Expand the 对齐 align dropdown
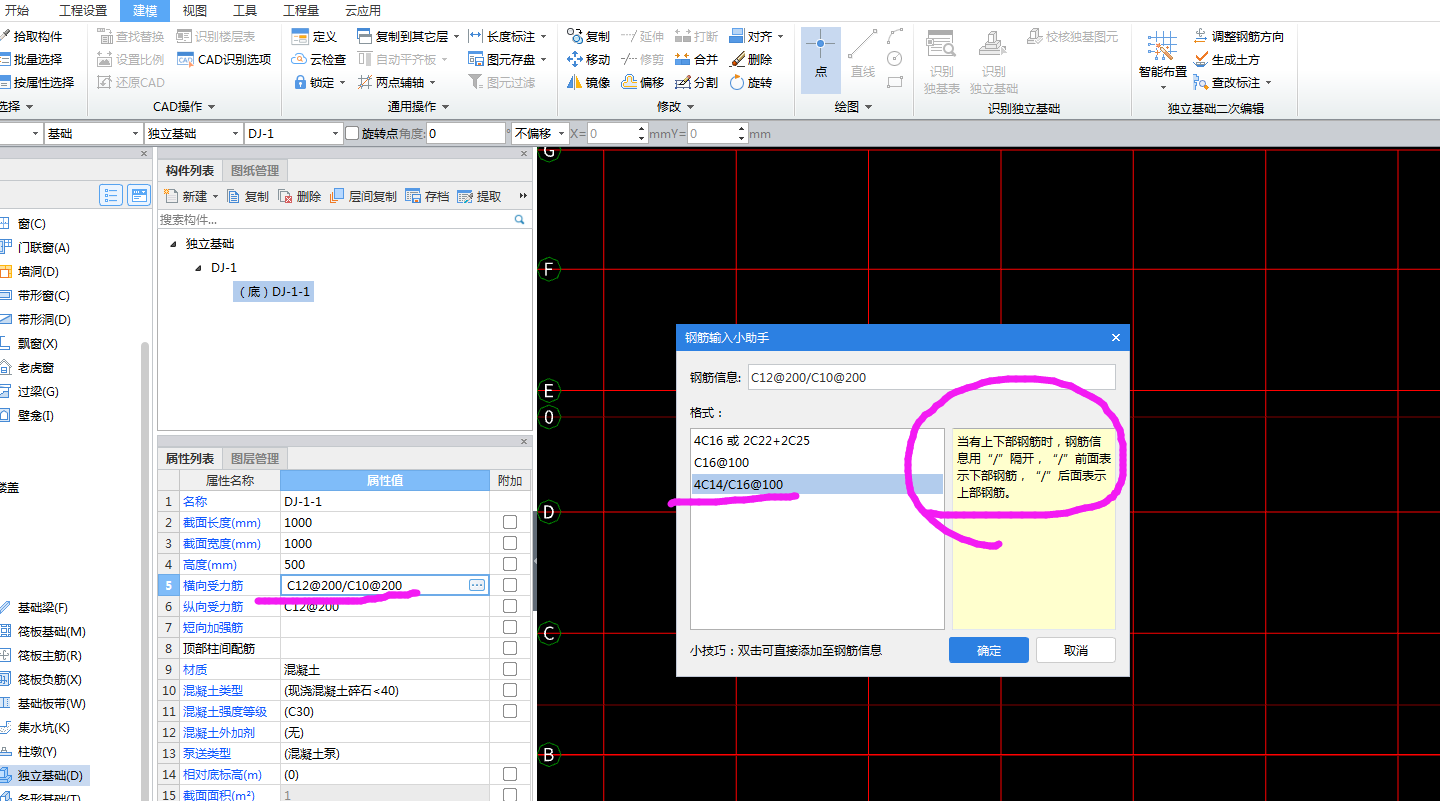Image resolution: width=1440 pixels, height=801 pixels. click(x=780, y=37)
